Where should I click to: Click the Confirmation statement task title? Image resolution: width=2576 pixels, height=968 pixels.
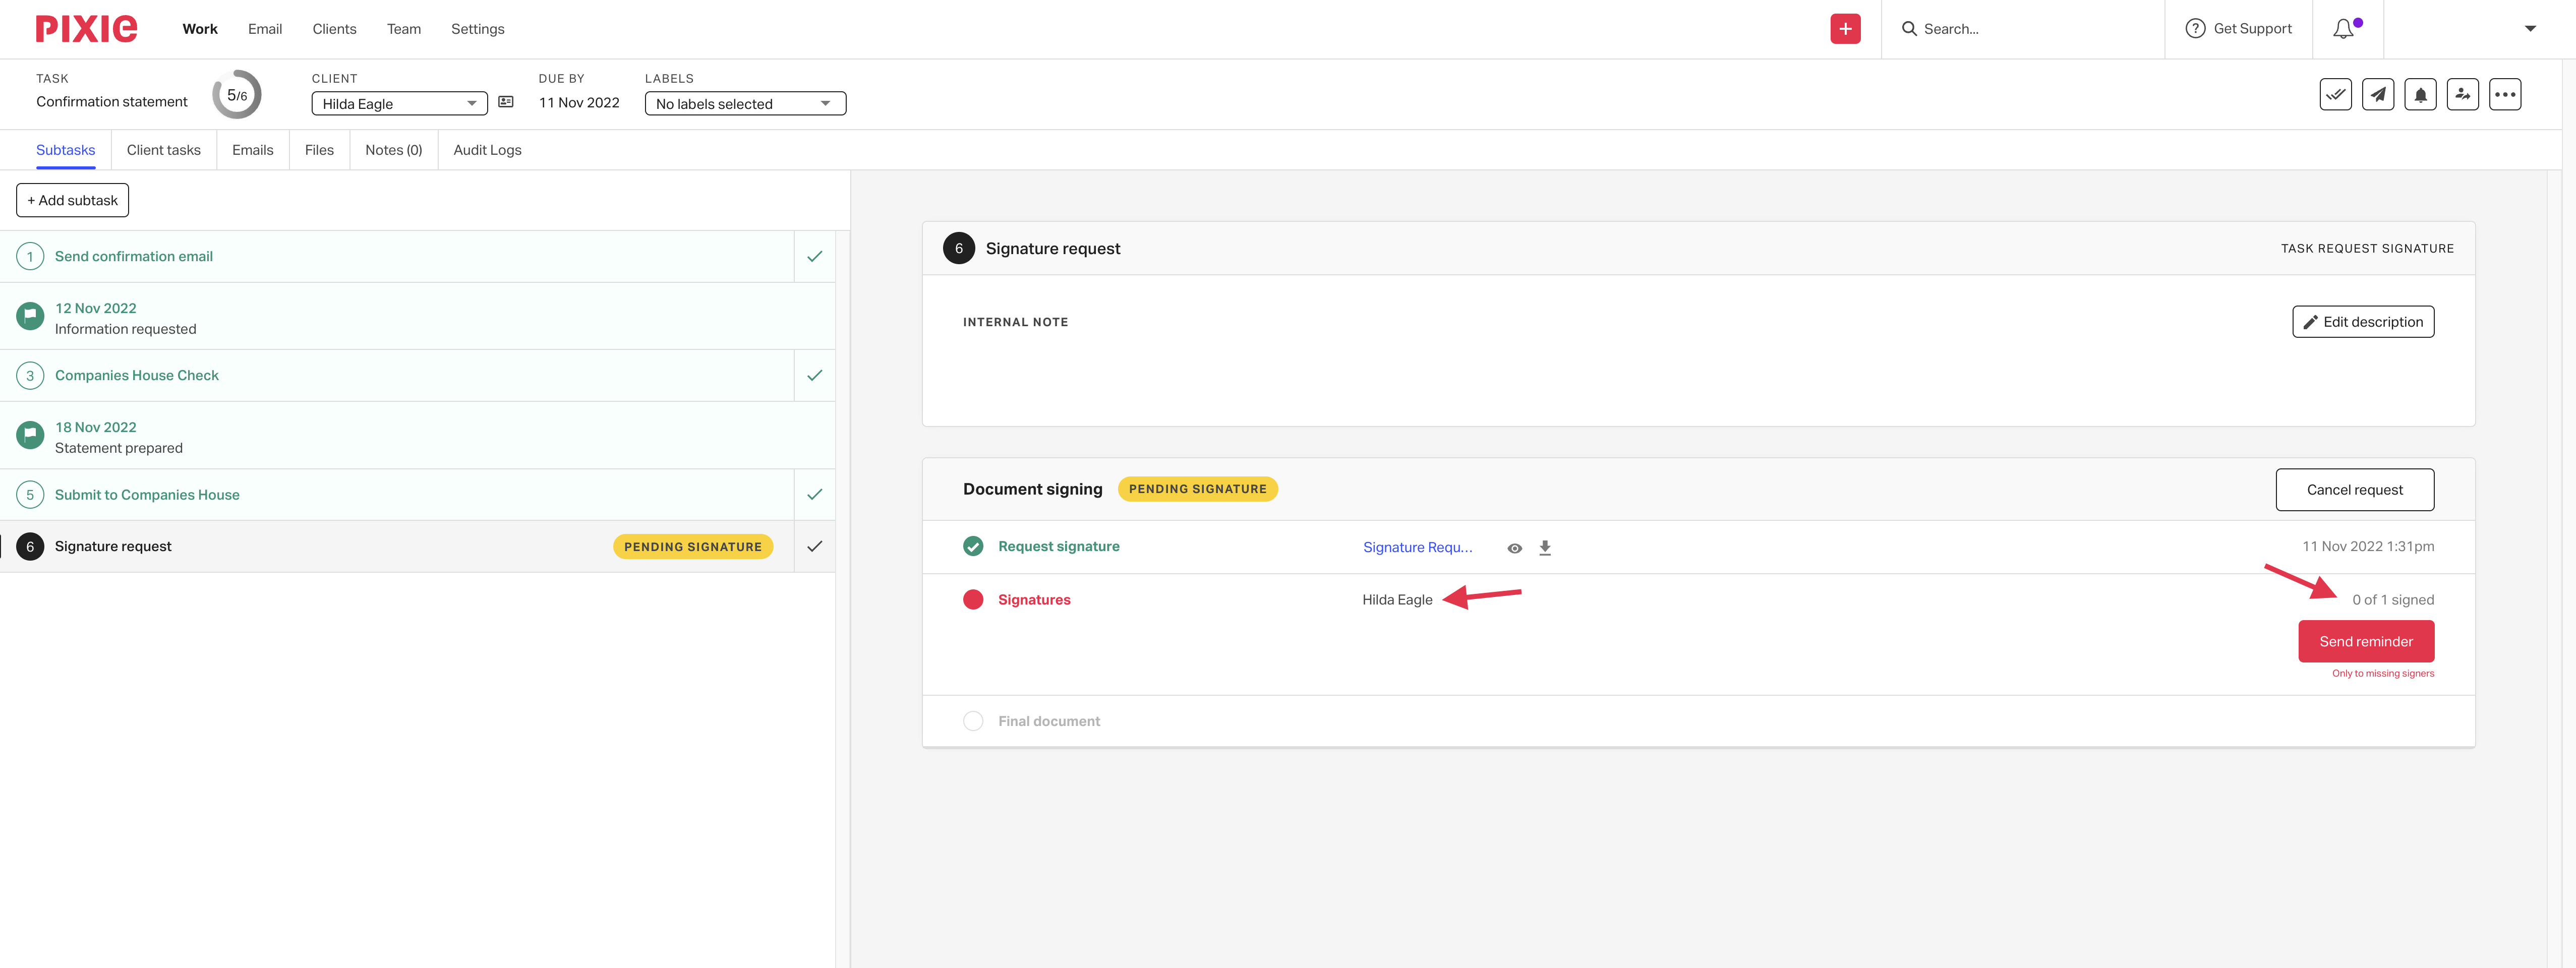pyautogui.click(x=112, y=102)
